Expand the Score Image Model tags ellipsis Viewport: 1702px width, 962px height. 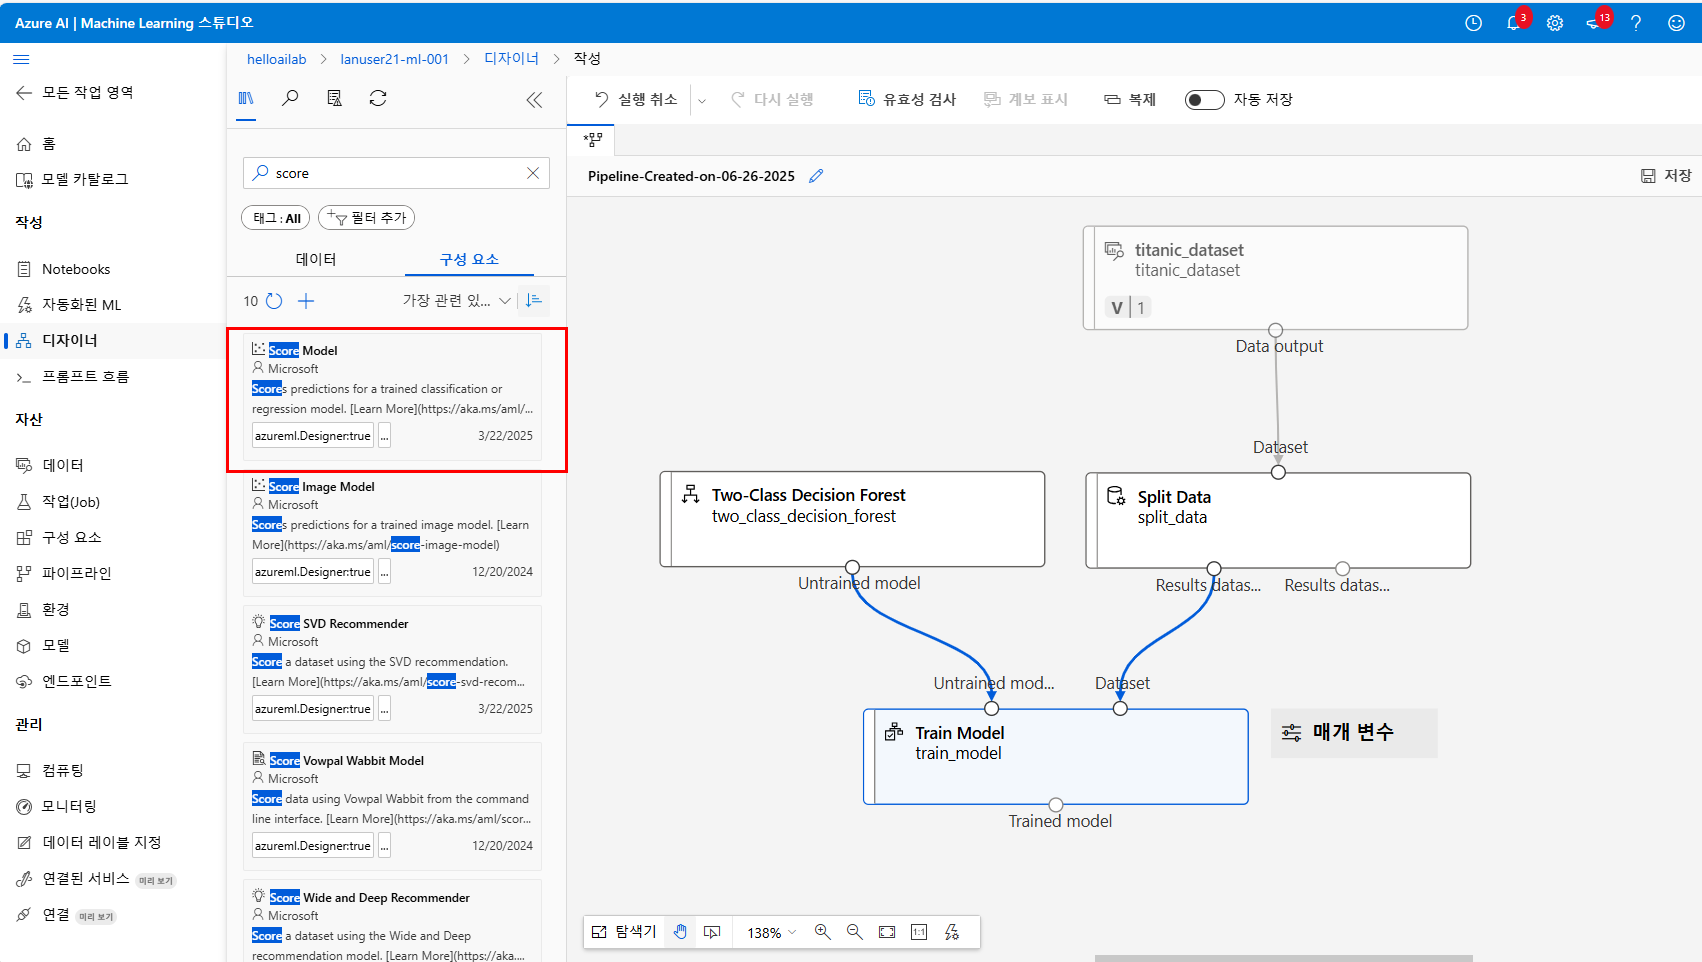[384, 572]
